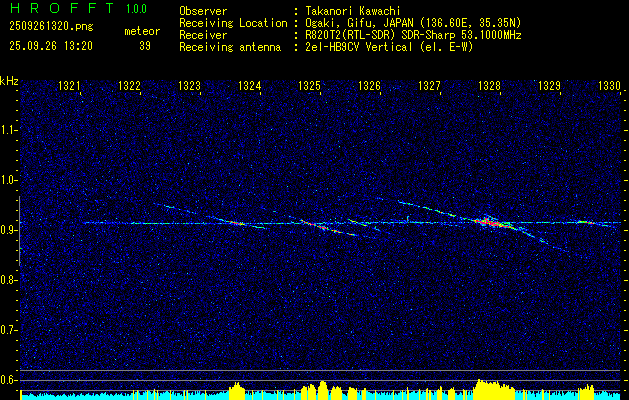Click the 1330 time axis marker
This screenshot has width=629, height=400.
tap(609, 86)
